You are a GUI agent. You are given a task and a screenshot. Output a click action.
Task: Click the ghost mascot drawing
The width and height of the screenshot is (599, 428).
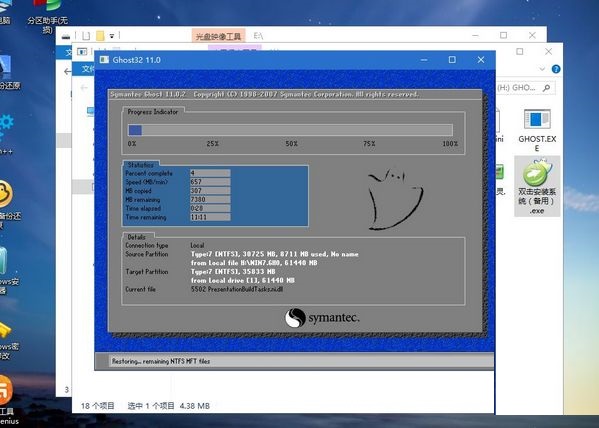tap(395, 199)
